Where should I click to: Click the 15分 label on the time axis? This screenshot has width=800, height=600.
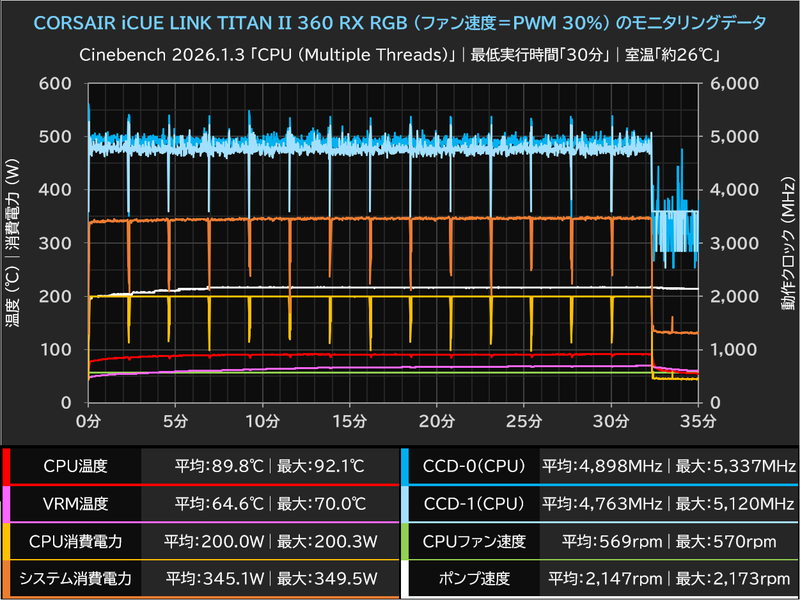click(350, 421)
